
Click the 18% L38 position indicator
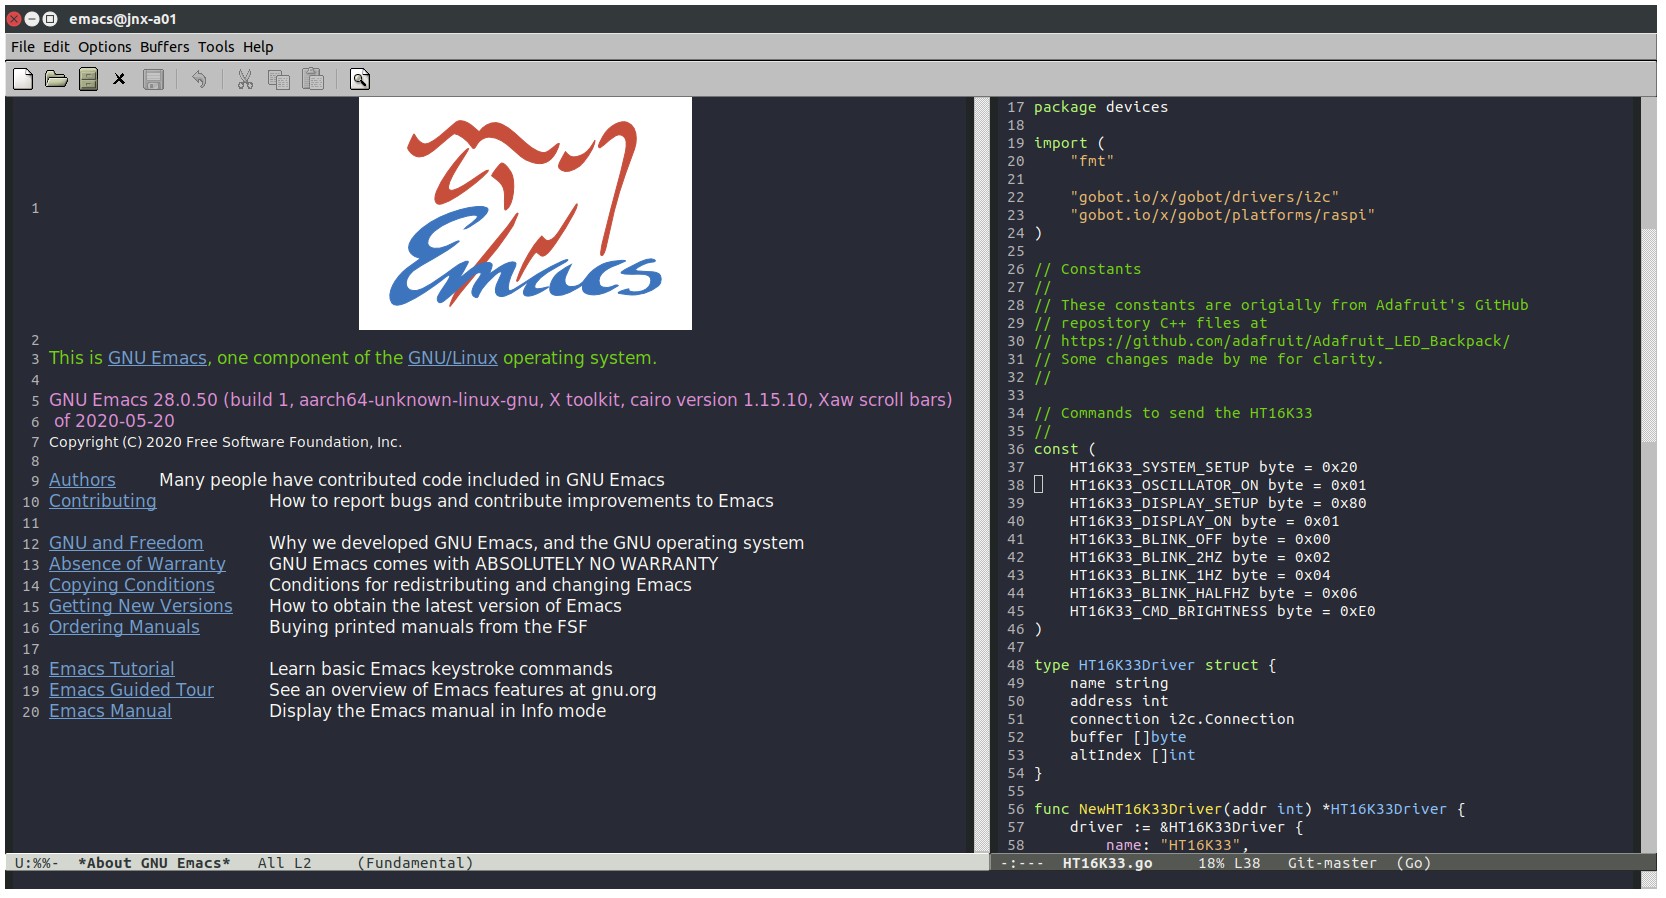pos(1229,863)
